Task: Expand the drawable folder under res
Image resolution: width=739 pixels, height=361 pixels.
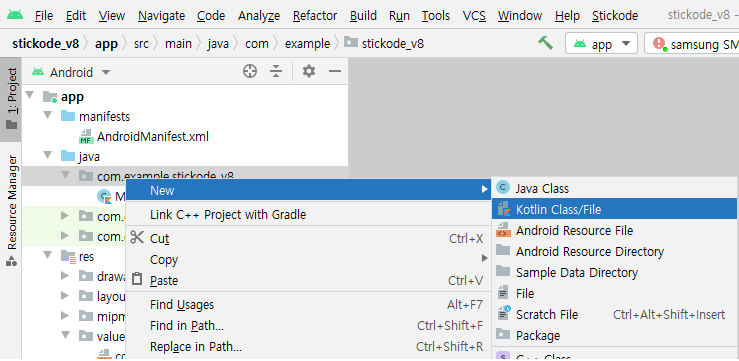Action: pos(66,276)
